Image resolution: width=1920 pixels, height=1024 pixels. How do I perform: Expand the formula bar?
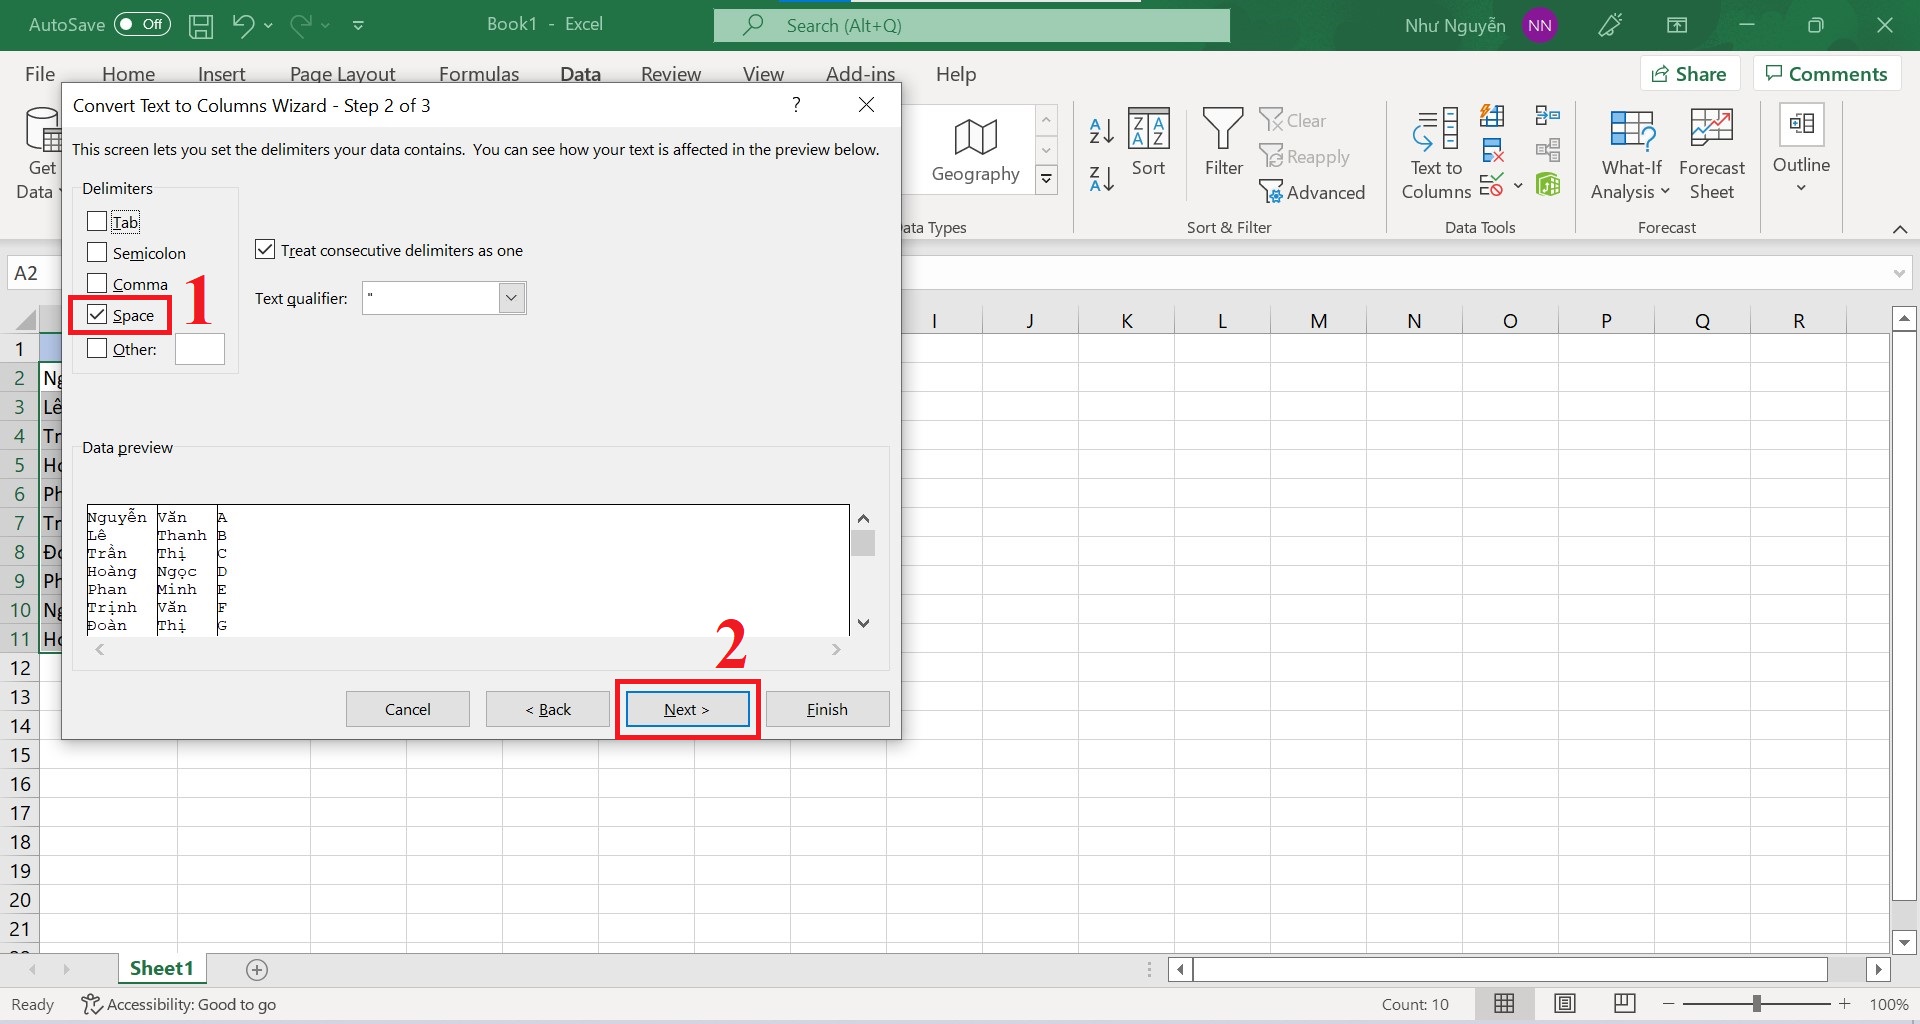(x=1899, y=273)
